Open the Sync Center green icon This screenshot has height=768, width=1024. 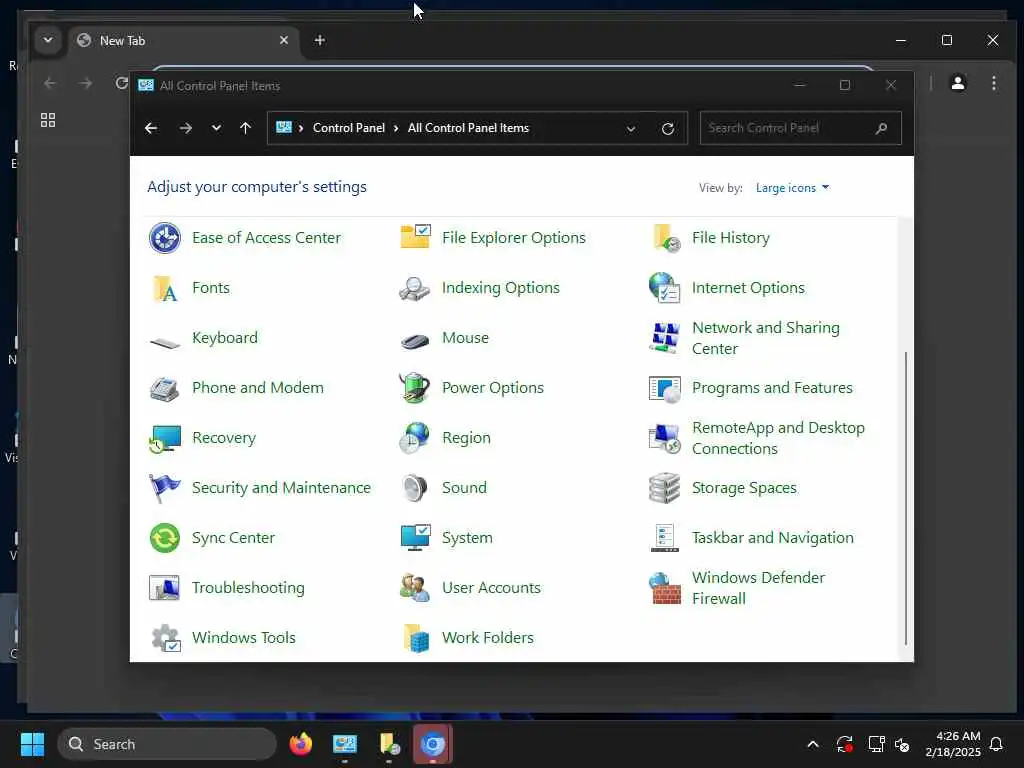pyautogui.click(x=165, y=538)
